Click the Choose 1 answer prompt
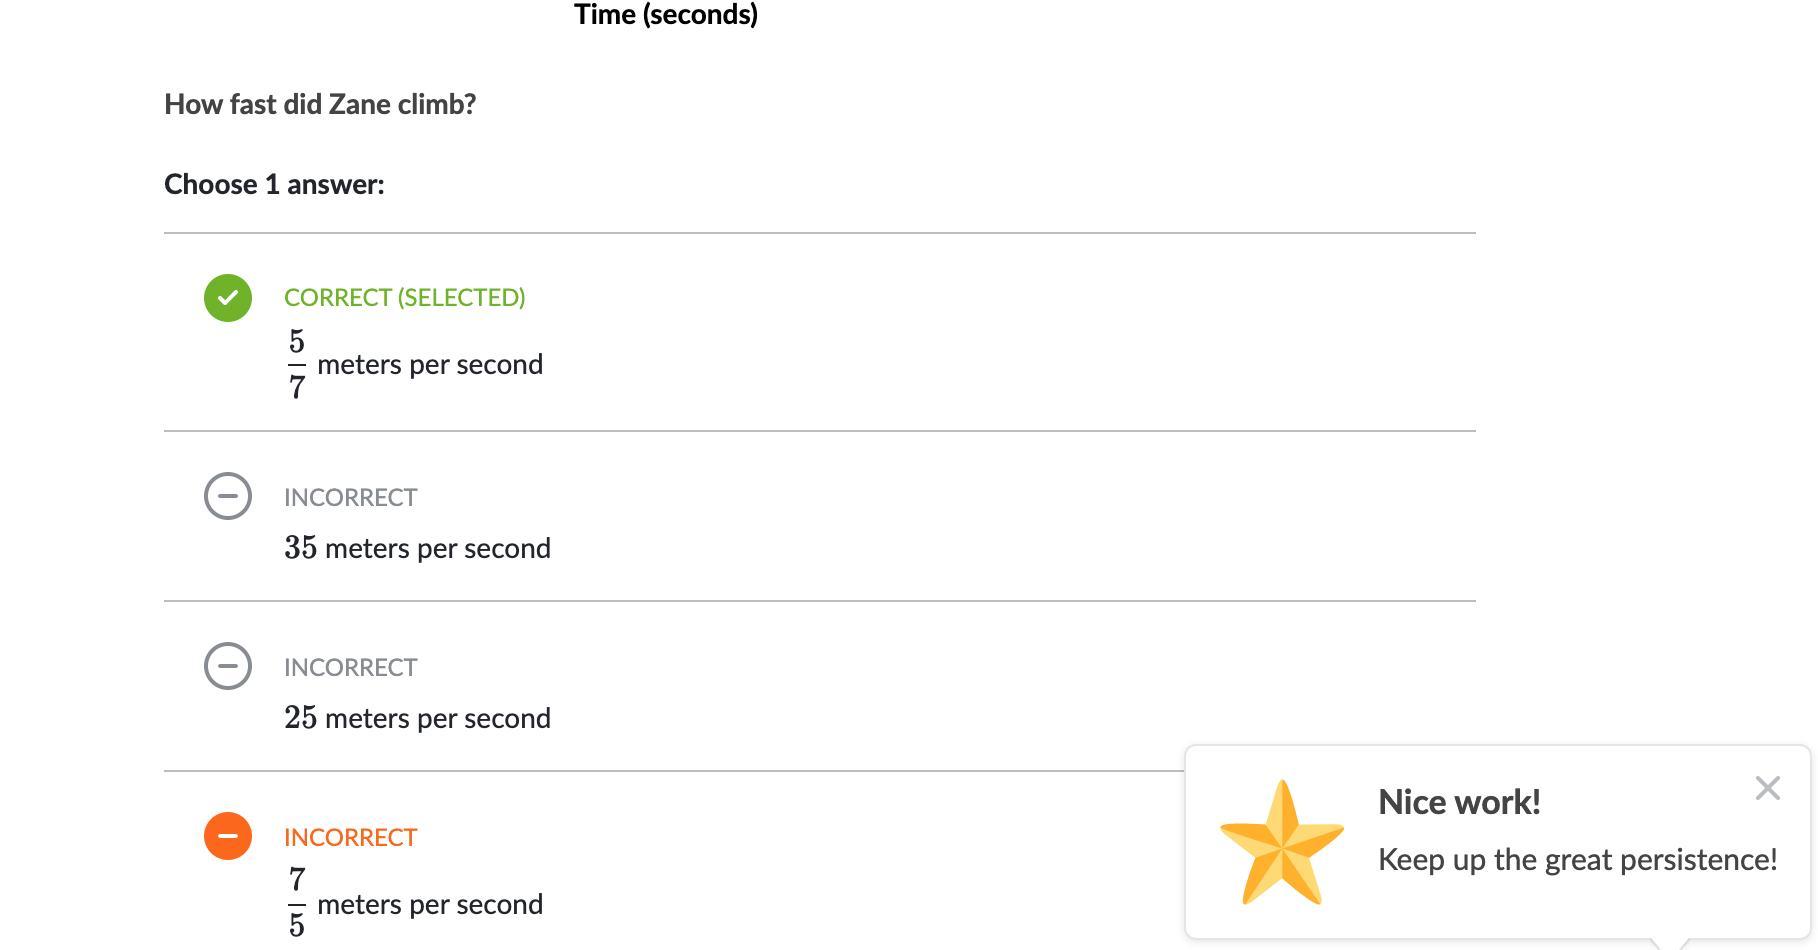 click(x=274, y=184)
